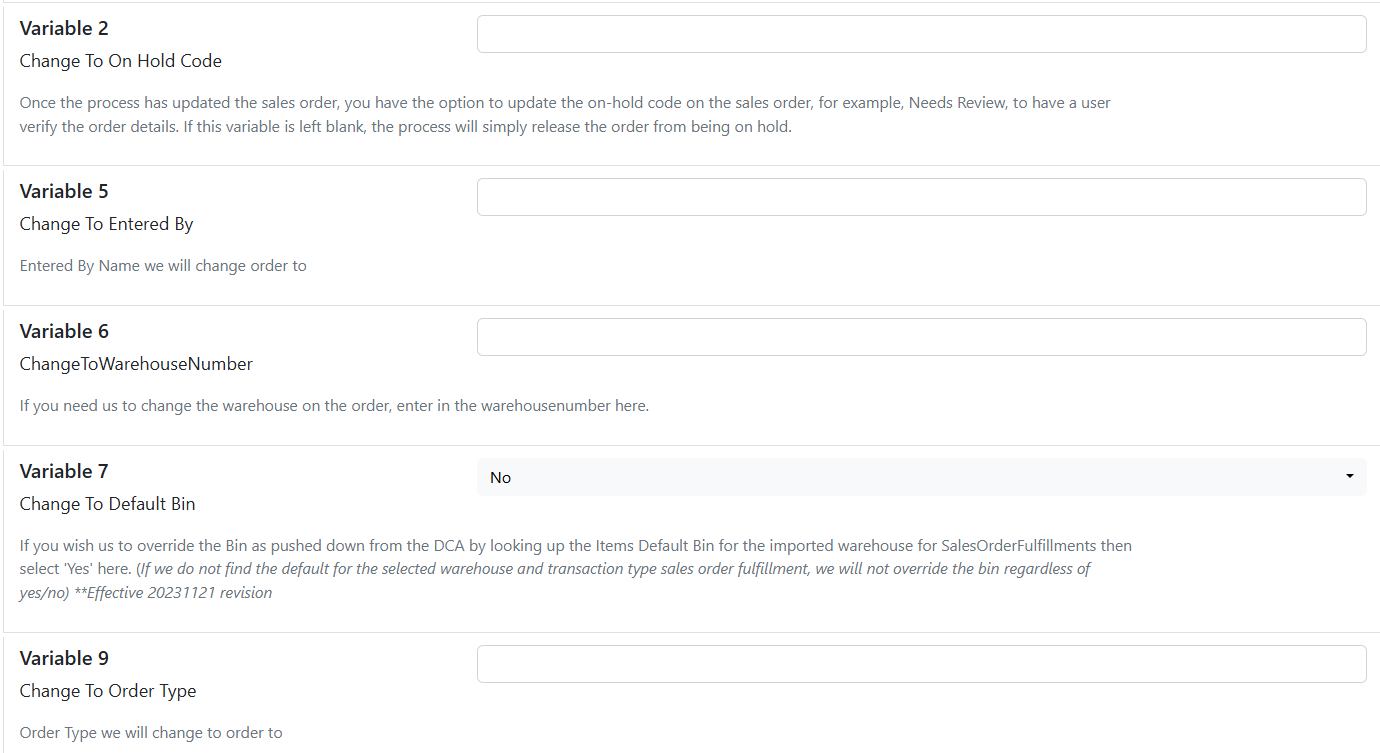Select the ChangeToWarehouseNumber input box
Screen dimensions: 1380x753
tap(921, 337)
